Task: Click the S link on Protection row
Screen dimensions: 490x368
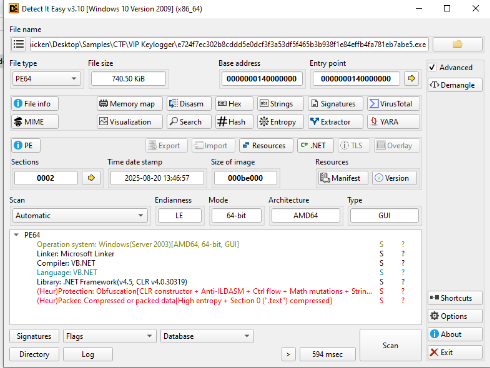Action: 381,291
